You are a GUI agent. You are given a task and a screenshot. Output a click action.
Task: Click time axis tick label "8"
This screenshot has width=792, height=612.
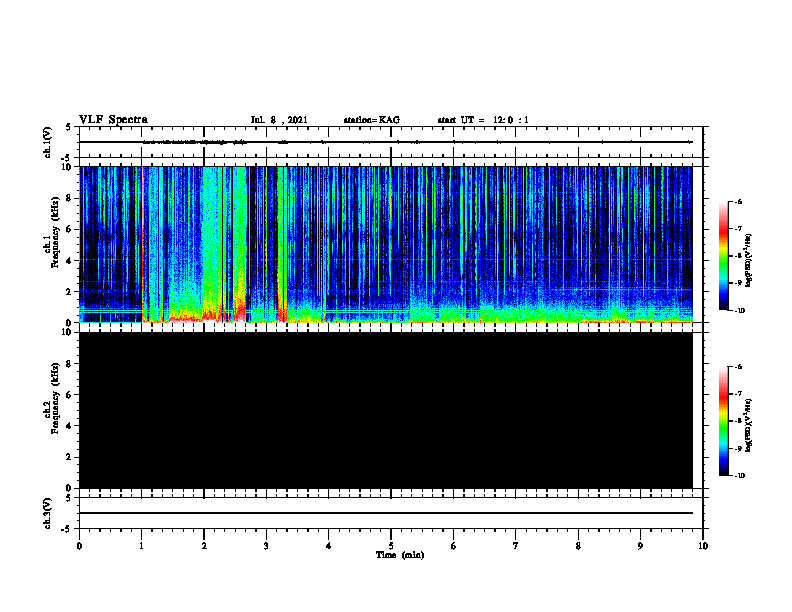[578, 546]
